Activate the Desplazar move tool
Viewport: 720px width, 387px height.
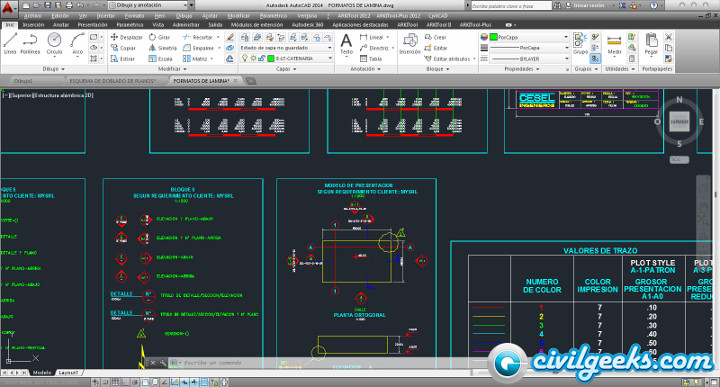pyautogui.click(x=127, y=37)
